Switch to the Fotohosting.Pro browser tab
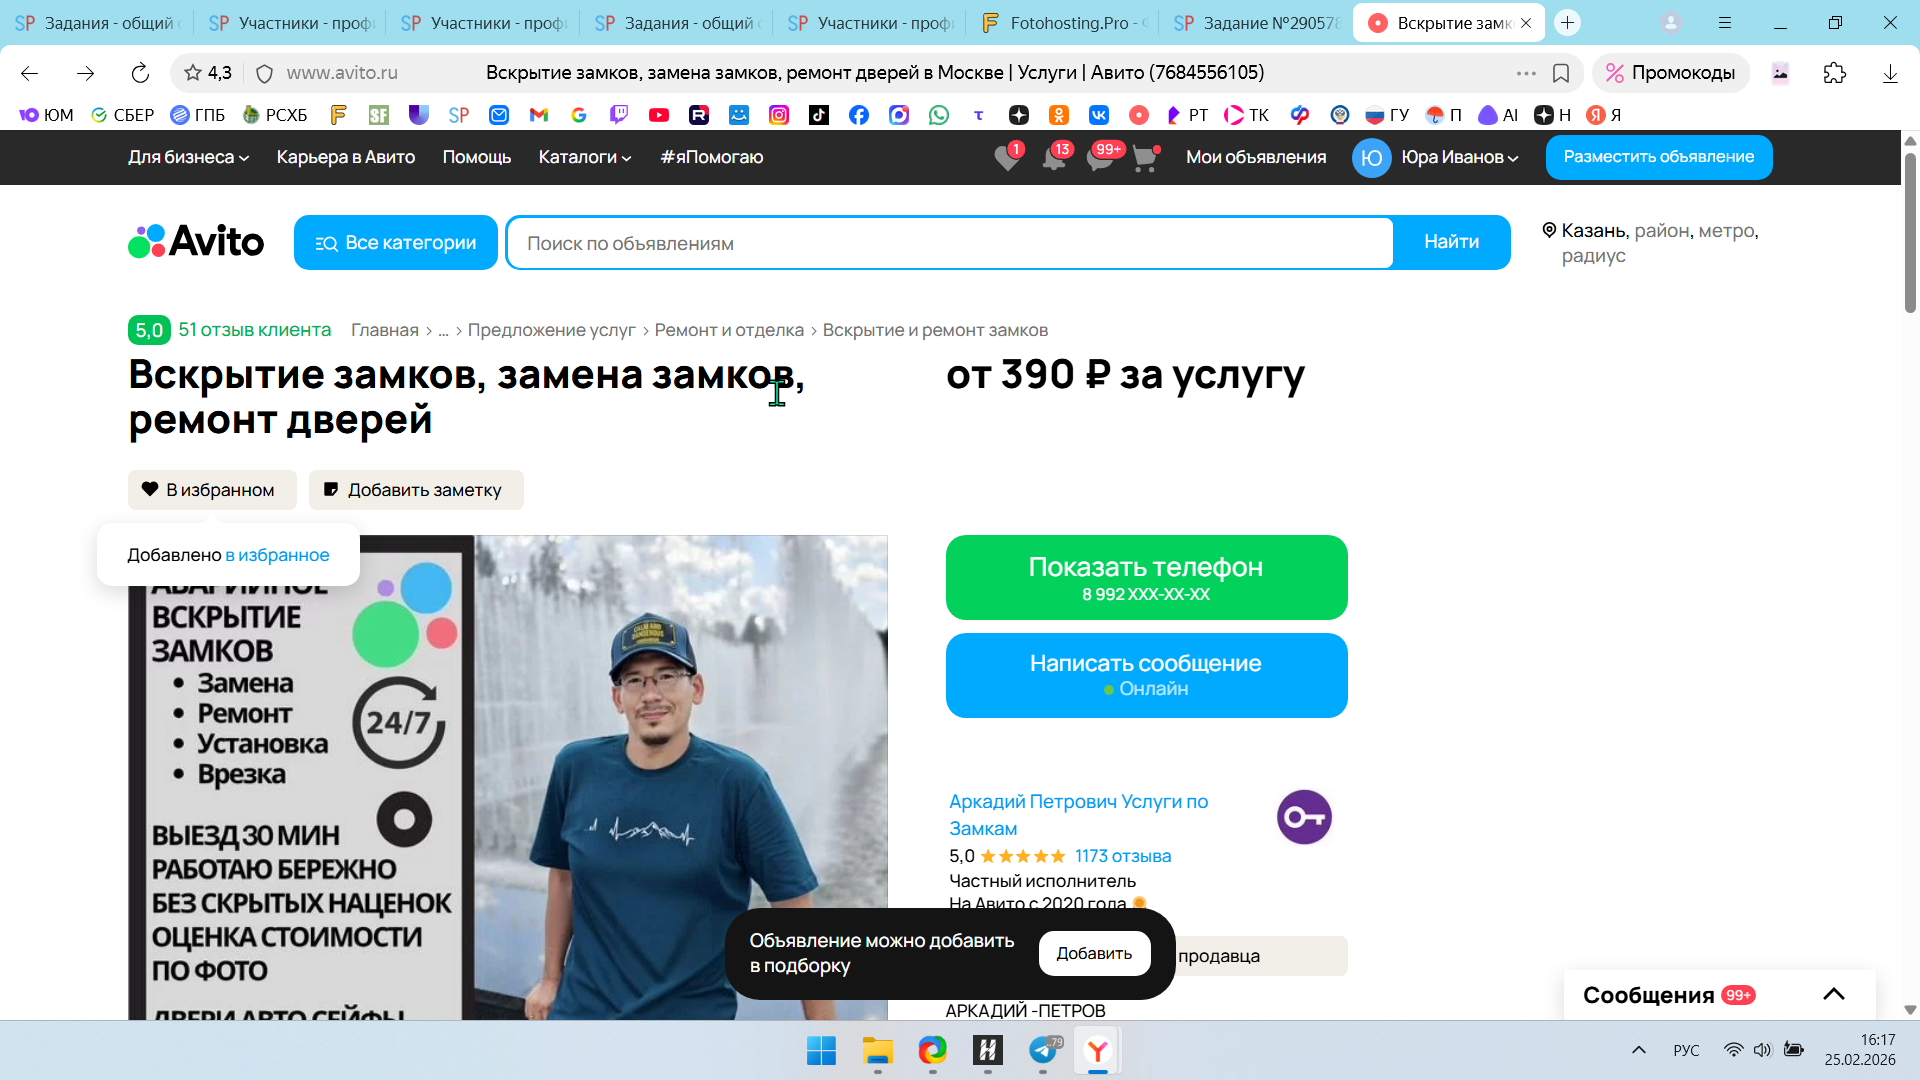Screen dimensions: 1920x1080 1064,23
